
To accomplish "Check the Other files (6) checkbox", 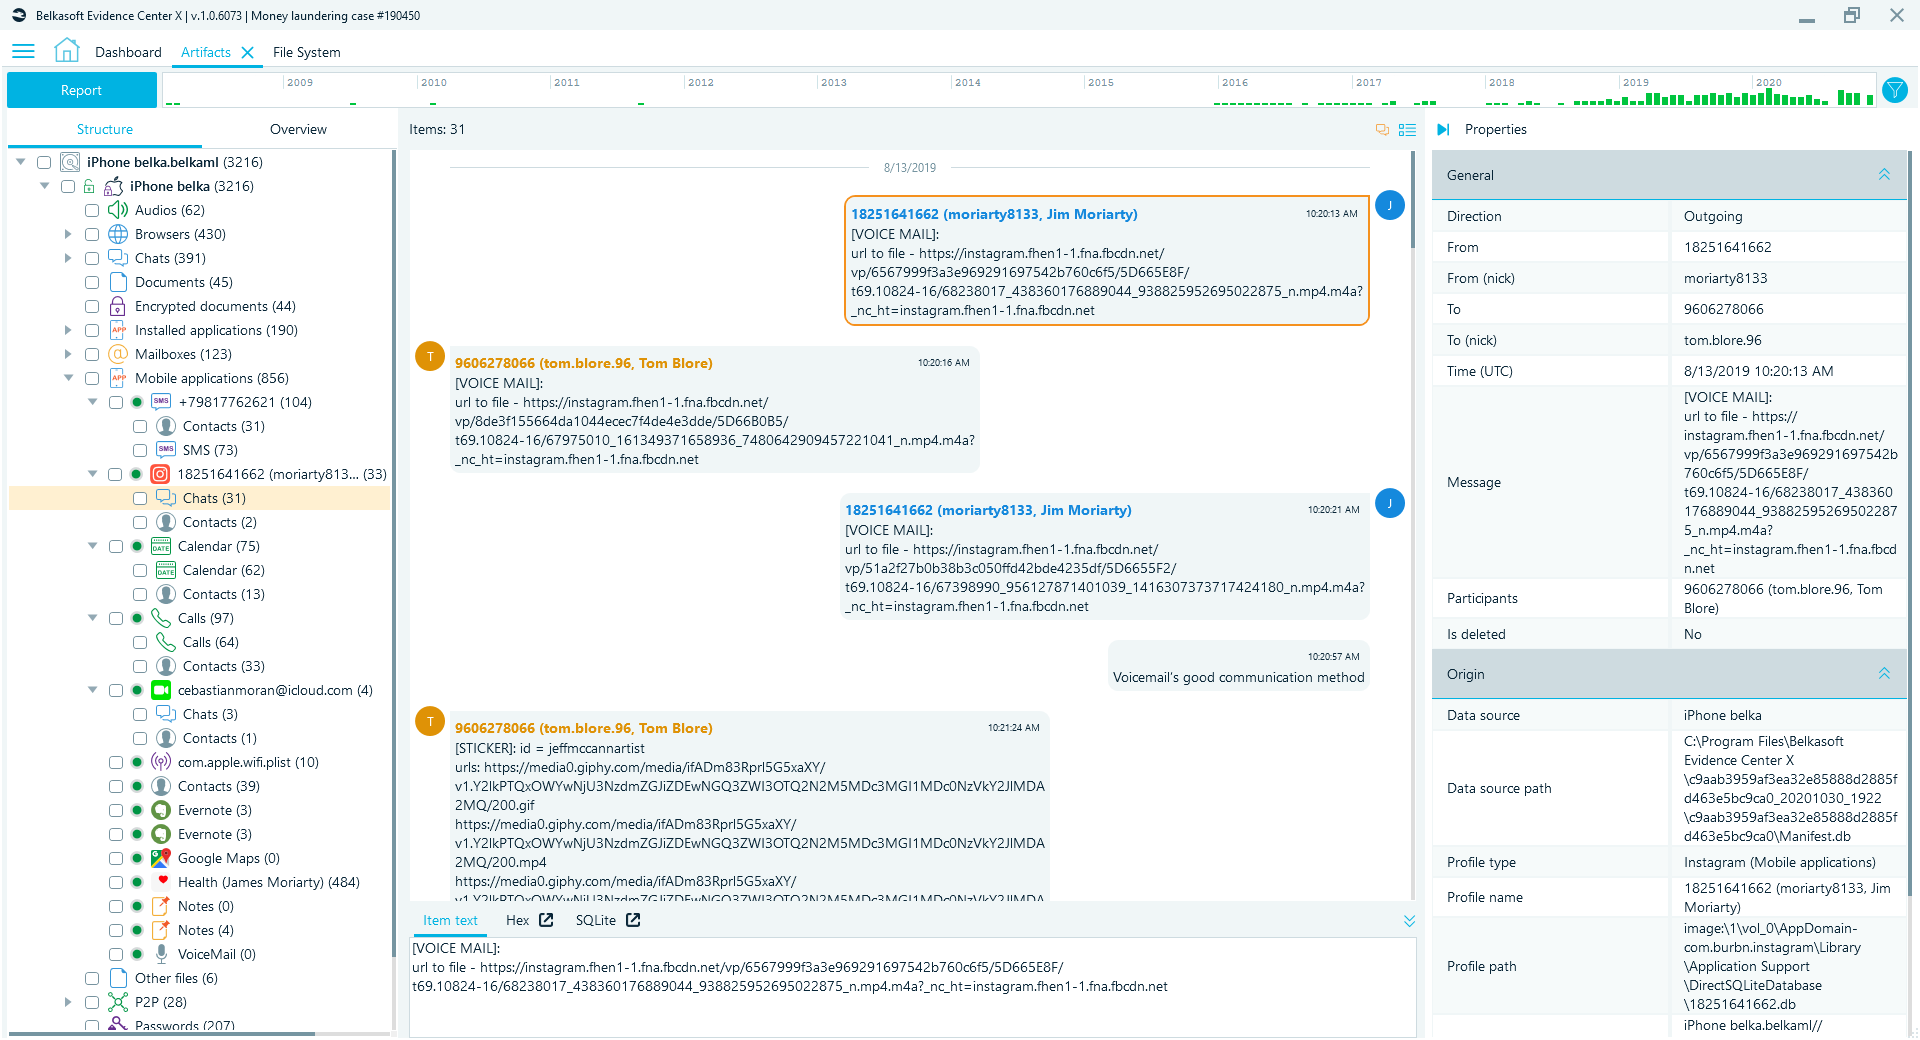I will [x=92, y=978].
